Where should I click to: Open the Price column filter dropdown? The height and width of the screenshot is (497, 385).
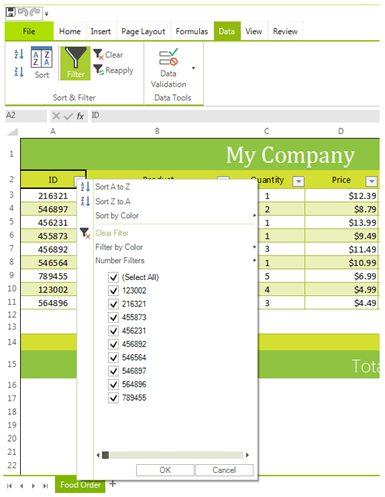[x=371, y=181]
